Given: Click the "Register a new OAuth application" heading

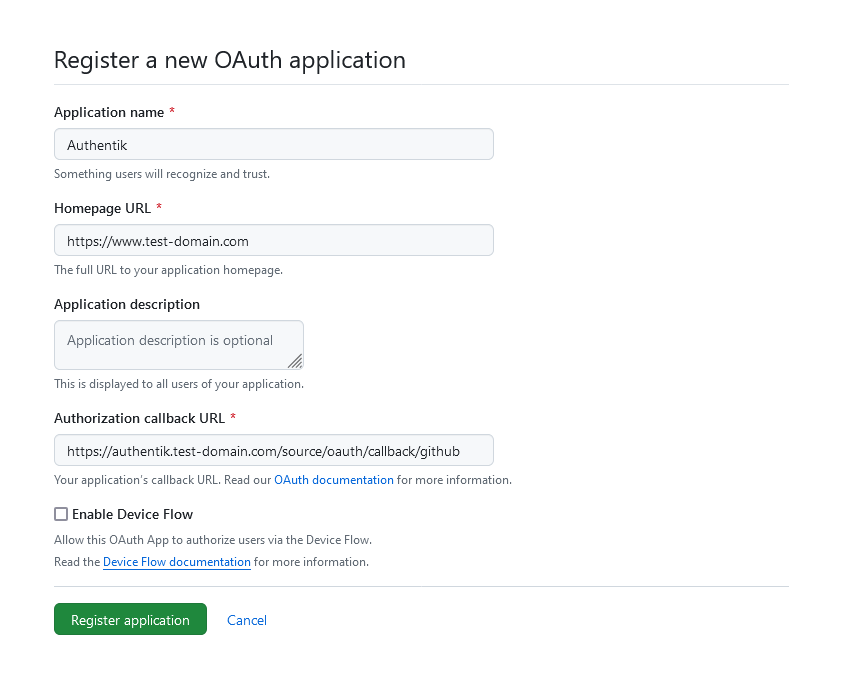Looking at the screenshot, I should (x=230, y=60).
